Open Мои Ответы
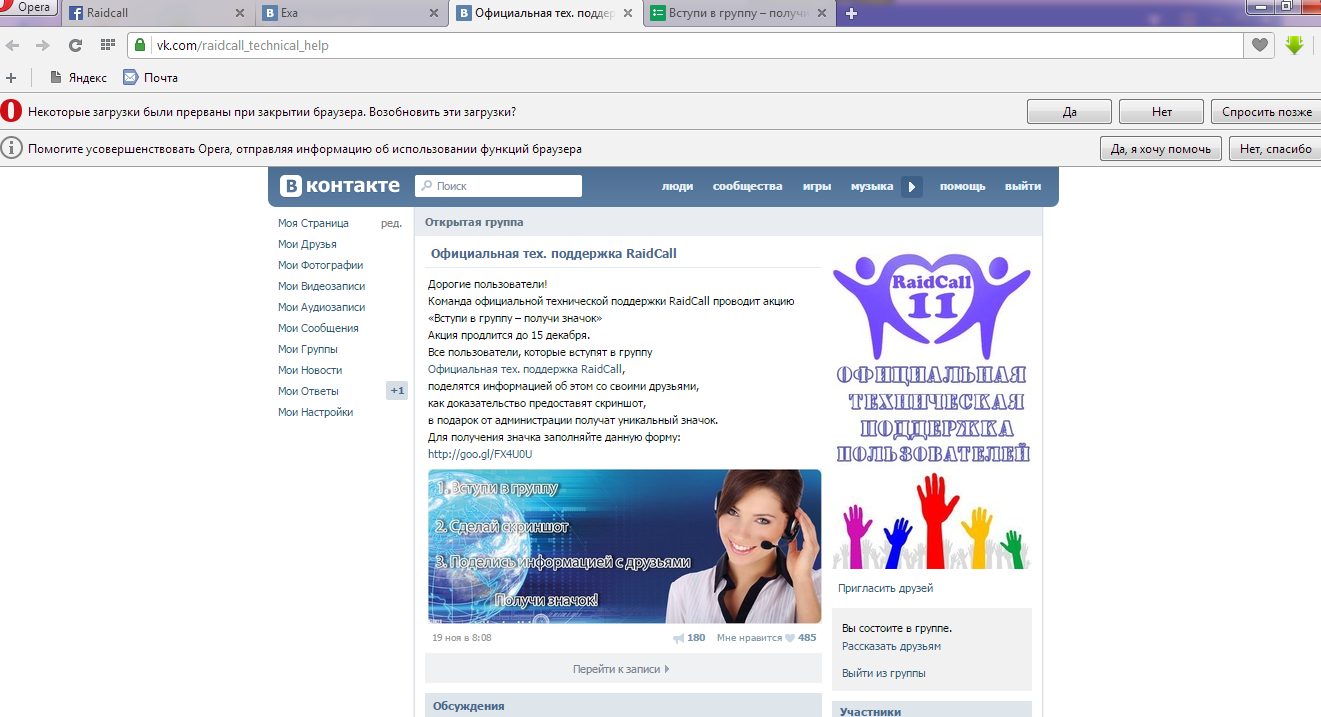The width and height of the screenshot is (1321, 717). (x=308, y=391)
